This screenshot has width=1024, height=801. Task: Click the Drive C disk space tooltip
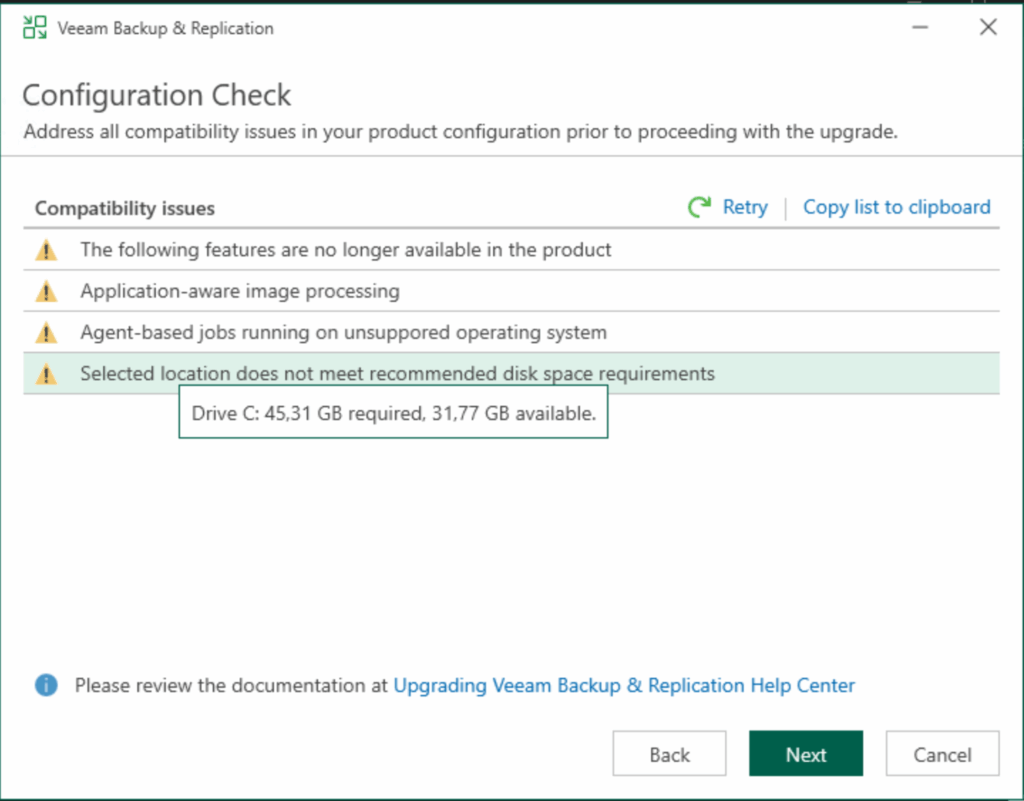[393, 413]
